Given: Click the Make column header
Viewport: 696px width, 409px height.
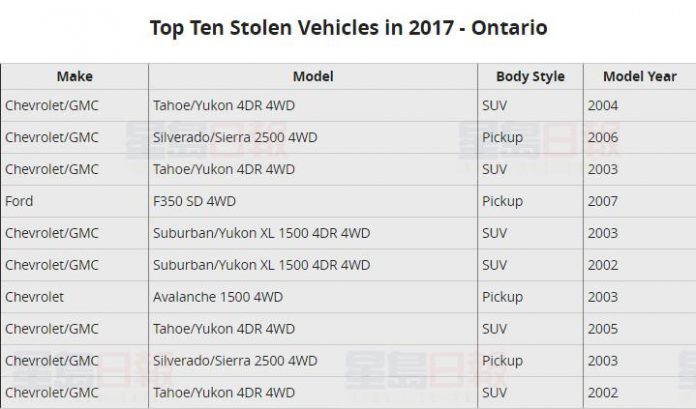Looking at the screenshot, I should pyautogui.click(x=75, y=76).
